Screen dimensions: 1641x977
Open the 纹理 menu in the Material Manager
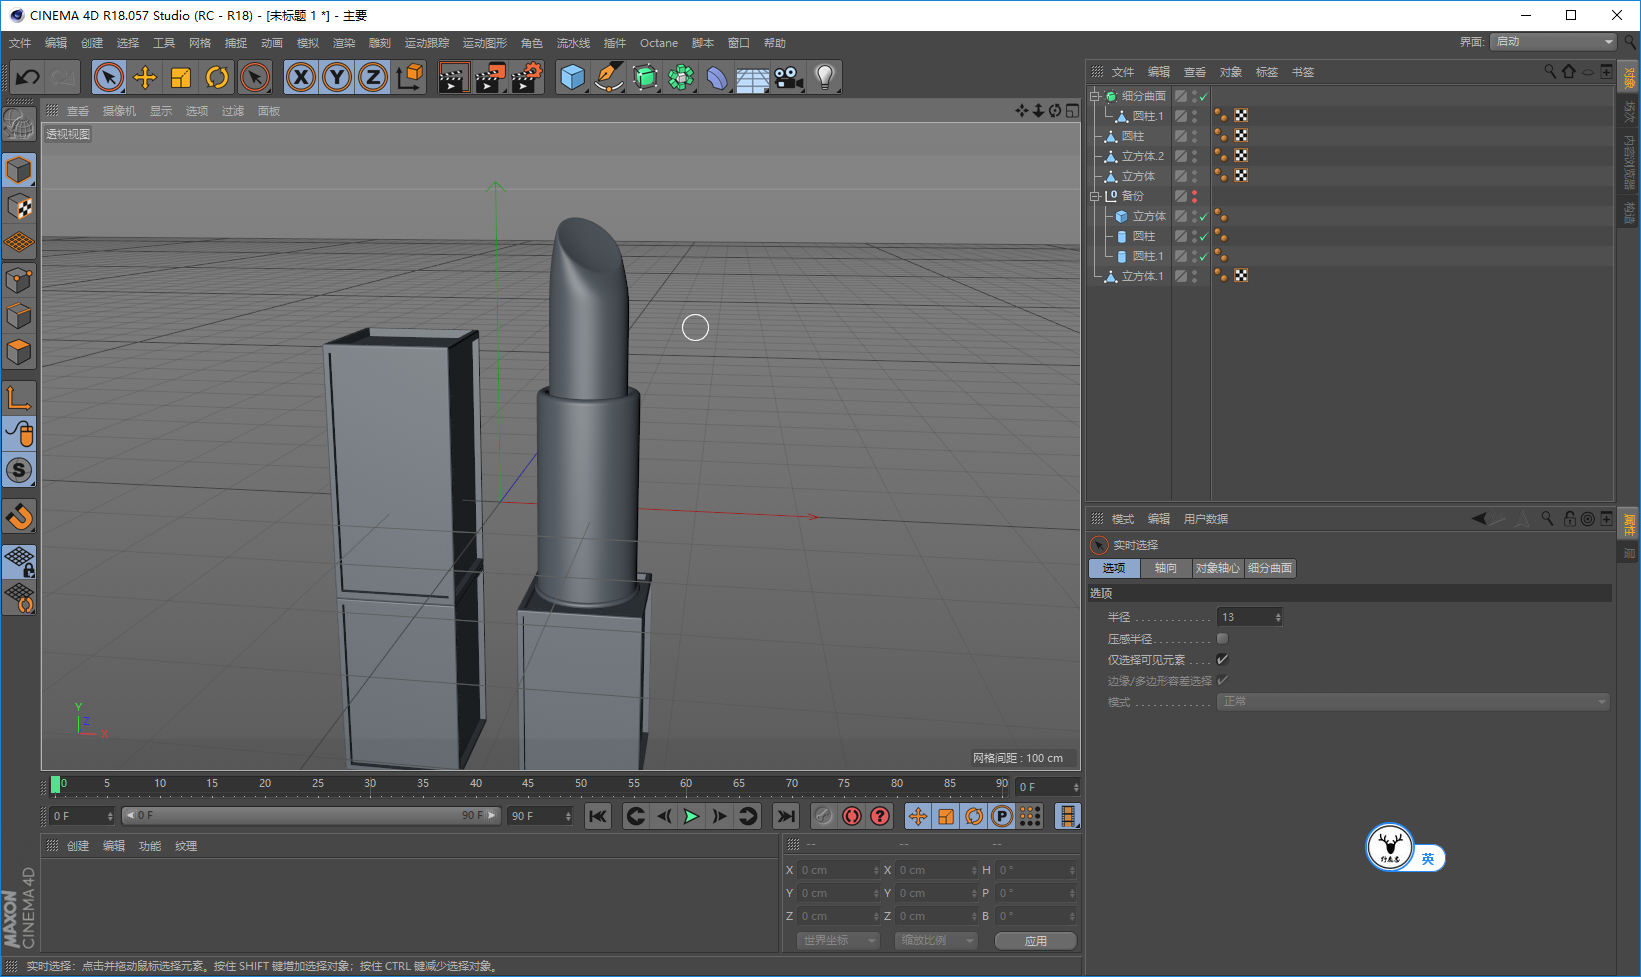(x=186, y=846)
